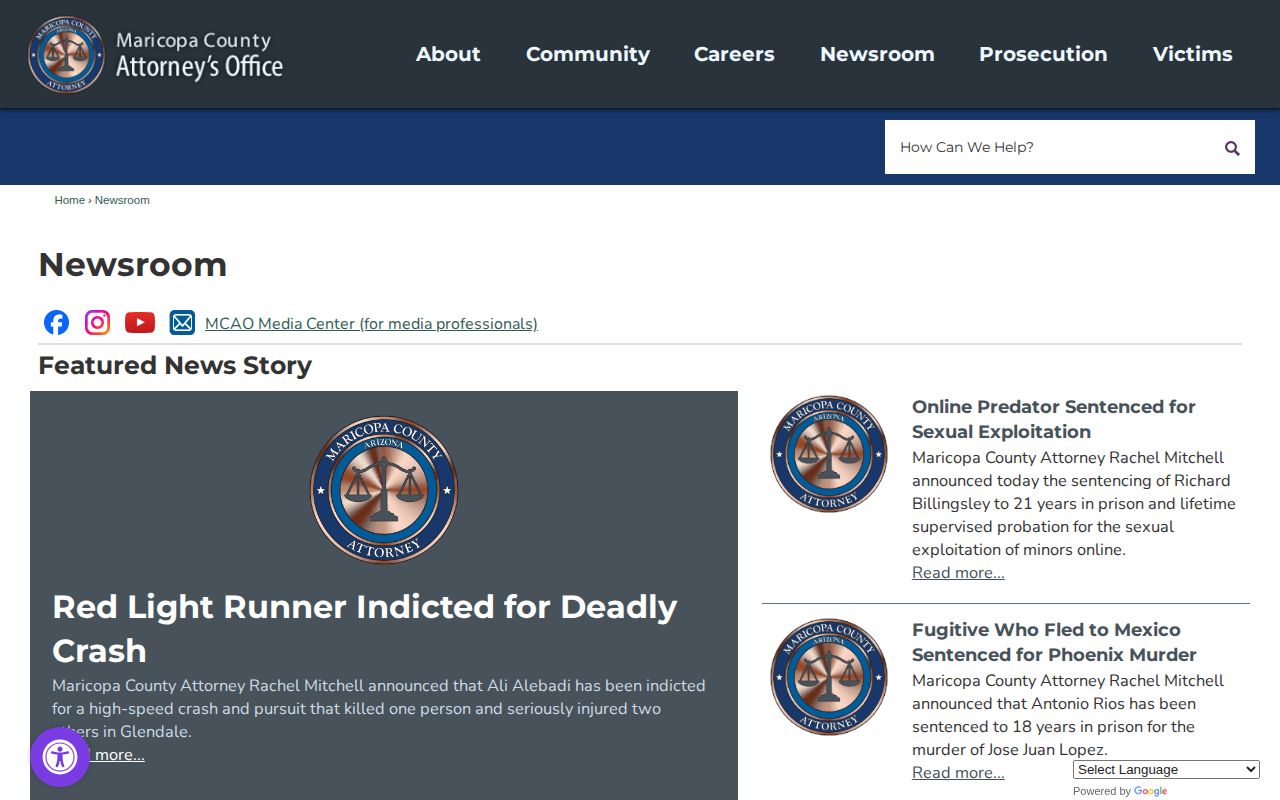The width and height of the screenshot is (1280, 800).
Task: Read more about Antonio Rios sentencing
Action: (x=958, y=772)
